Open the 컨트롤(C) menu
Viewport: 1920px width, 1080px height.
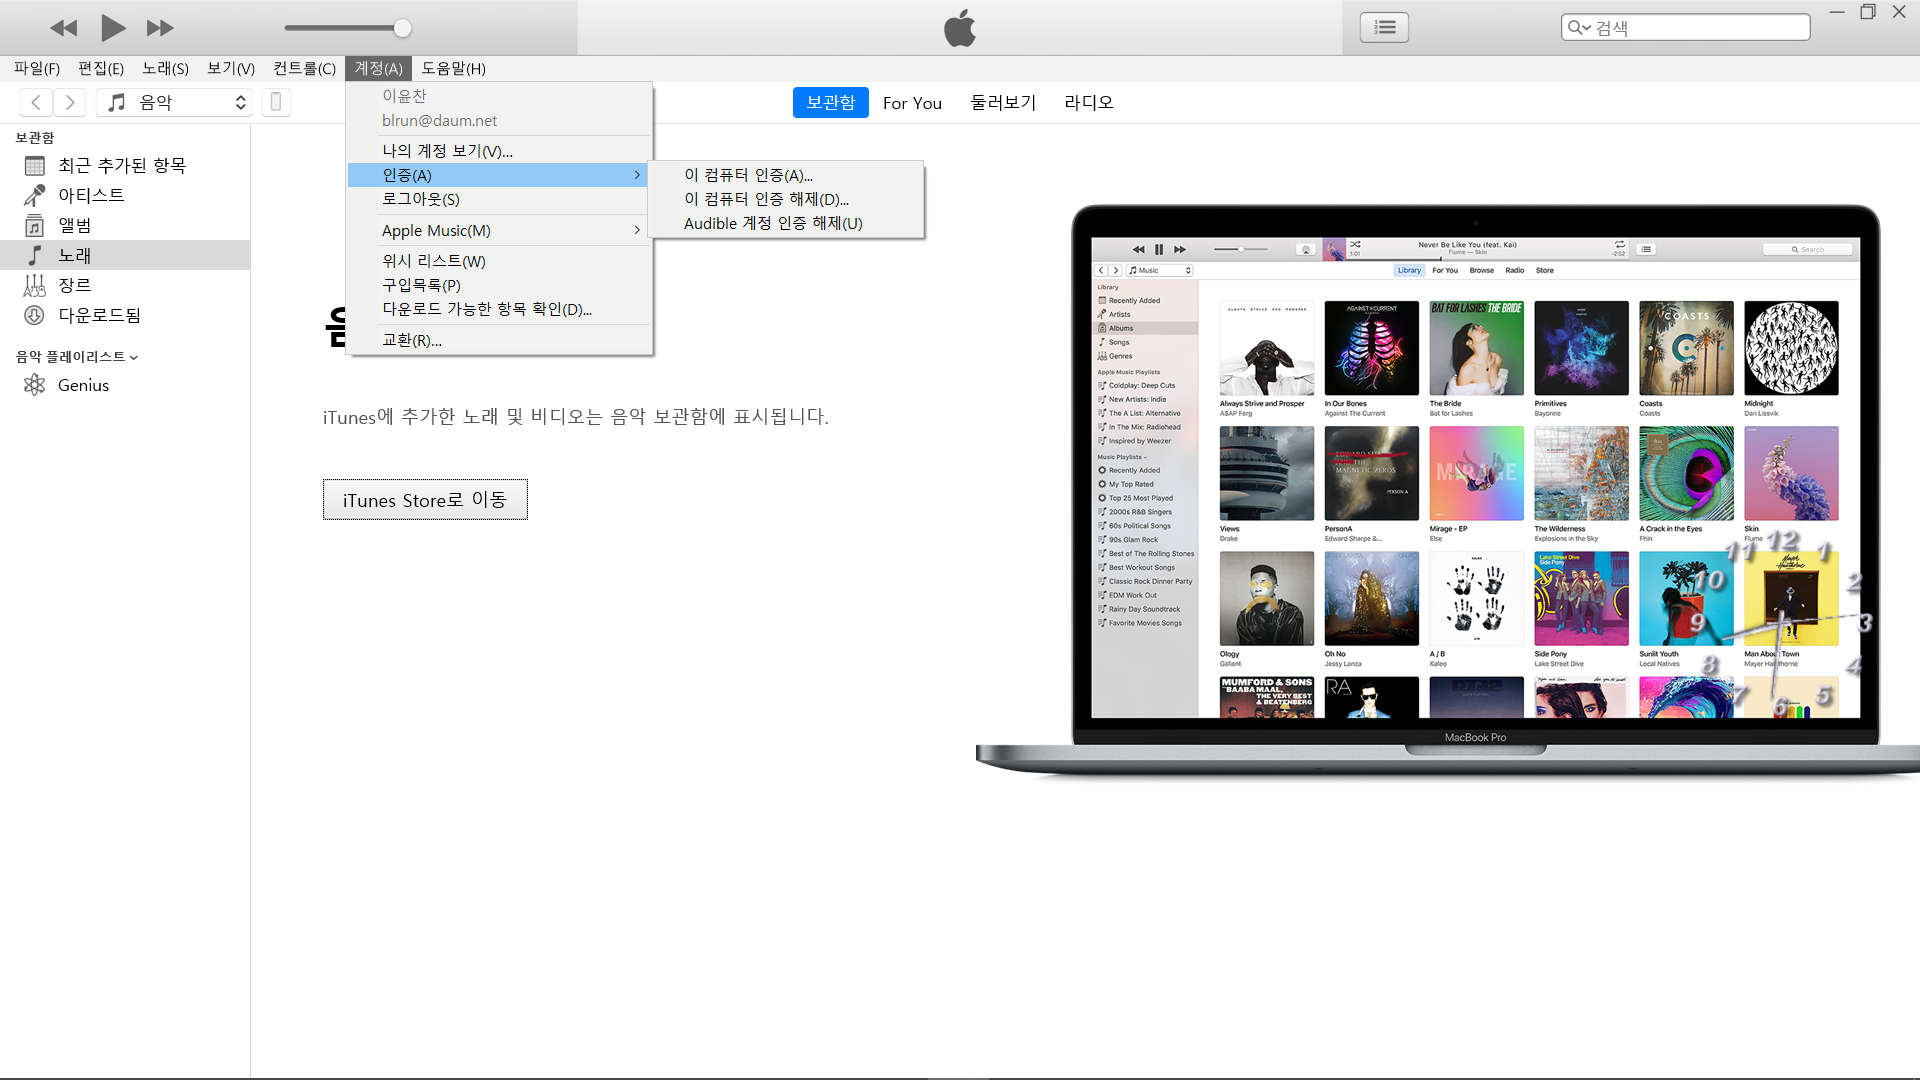[304, 68]
